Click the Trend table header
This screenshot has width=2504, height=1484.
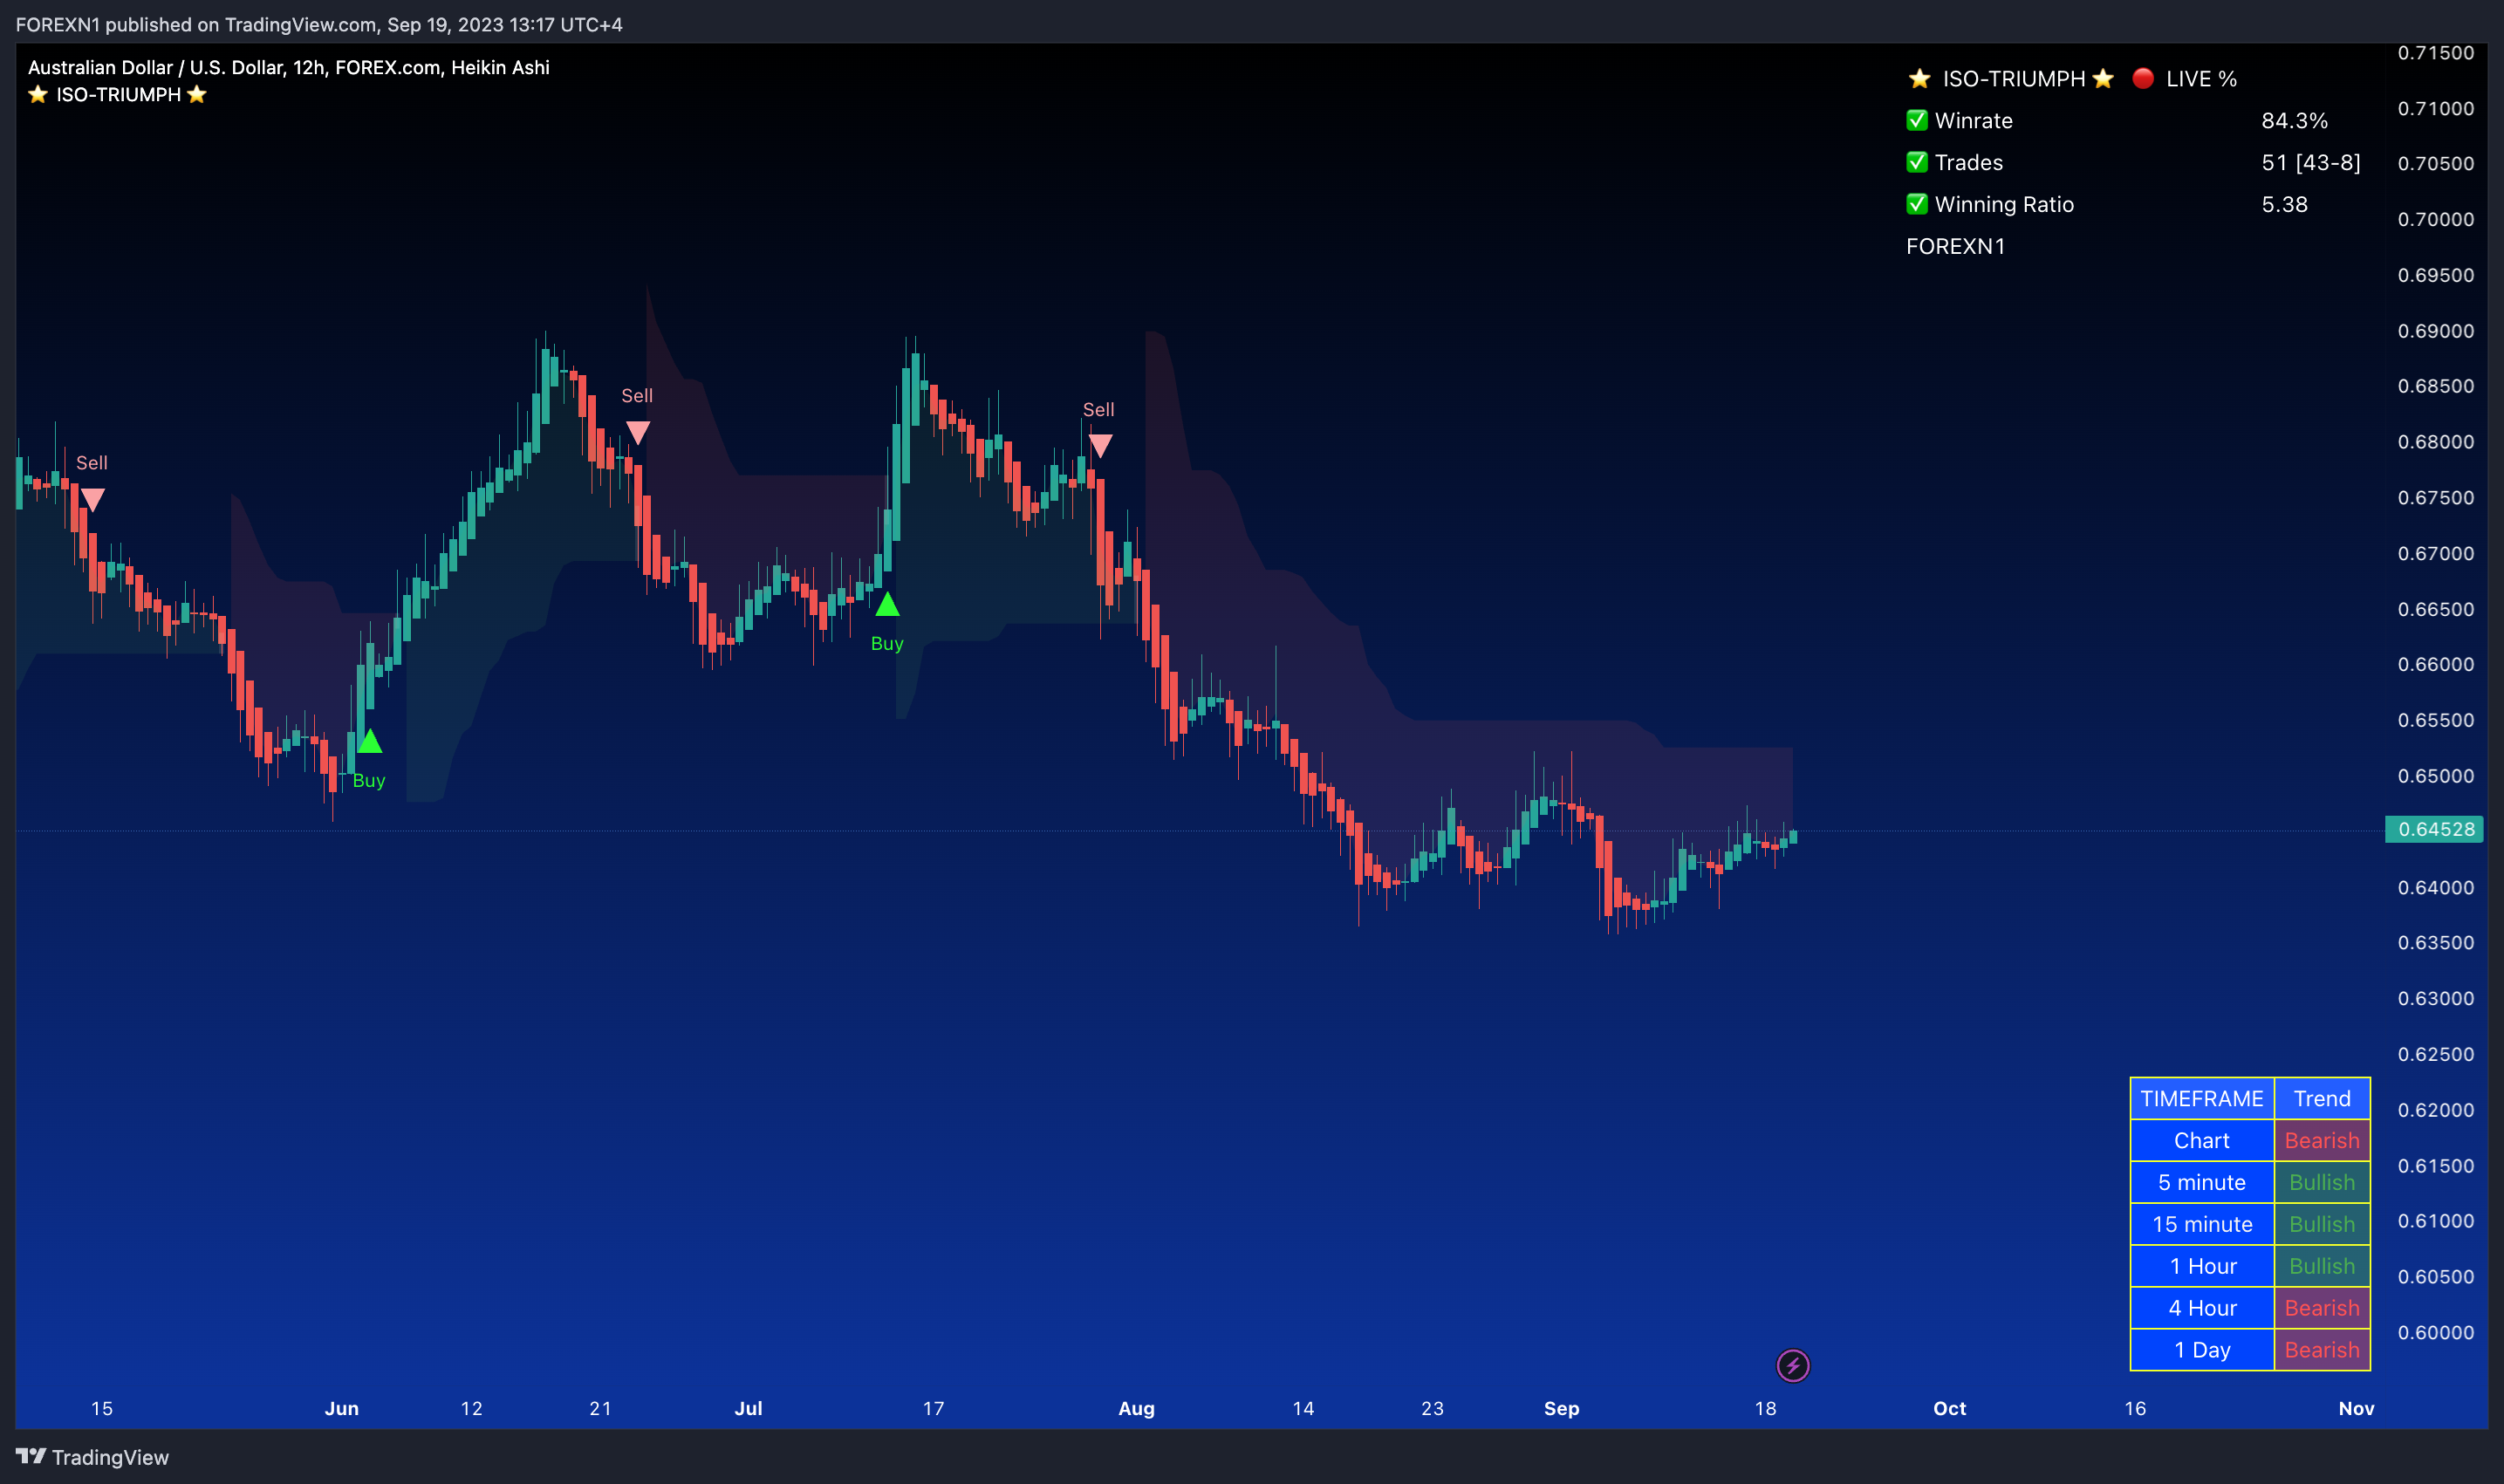(2322, 1098)
